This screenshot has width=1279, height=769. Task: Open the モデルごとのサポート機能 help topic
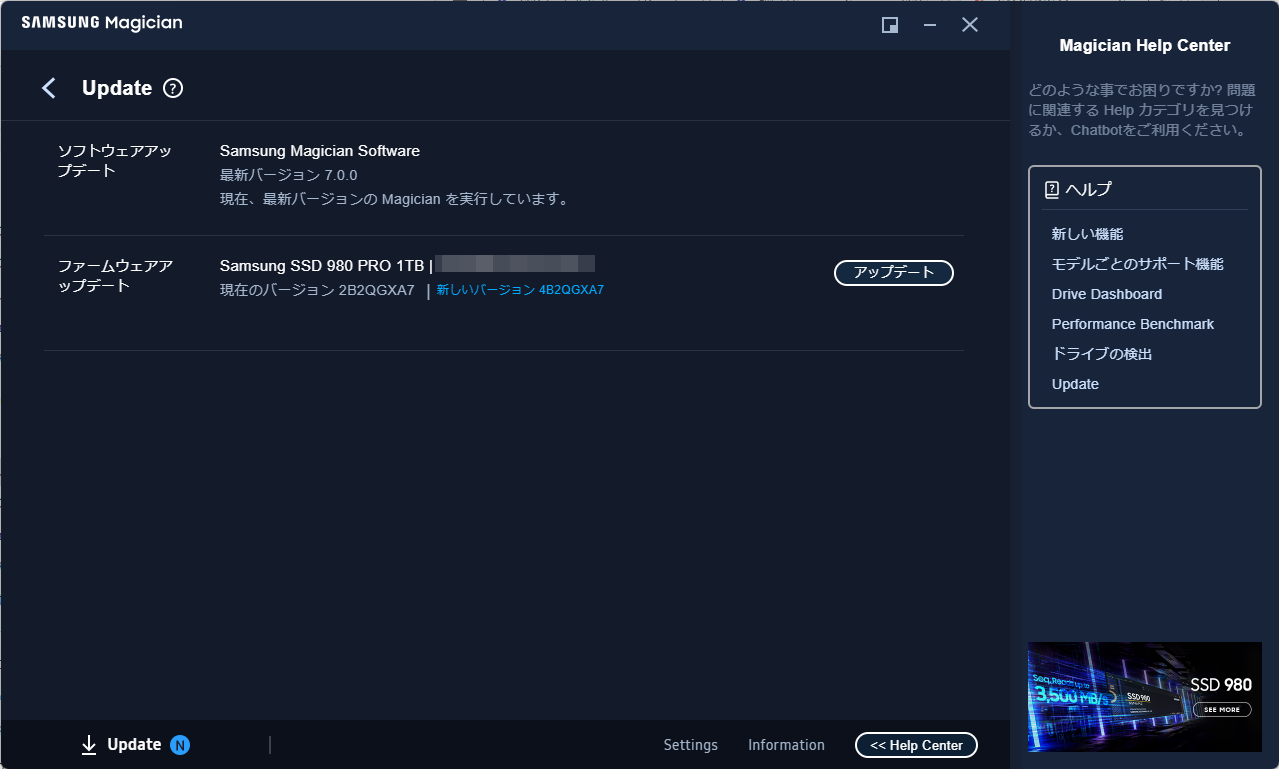click(x=1138, y=264)
